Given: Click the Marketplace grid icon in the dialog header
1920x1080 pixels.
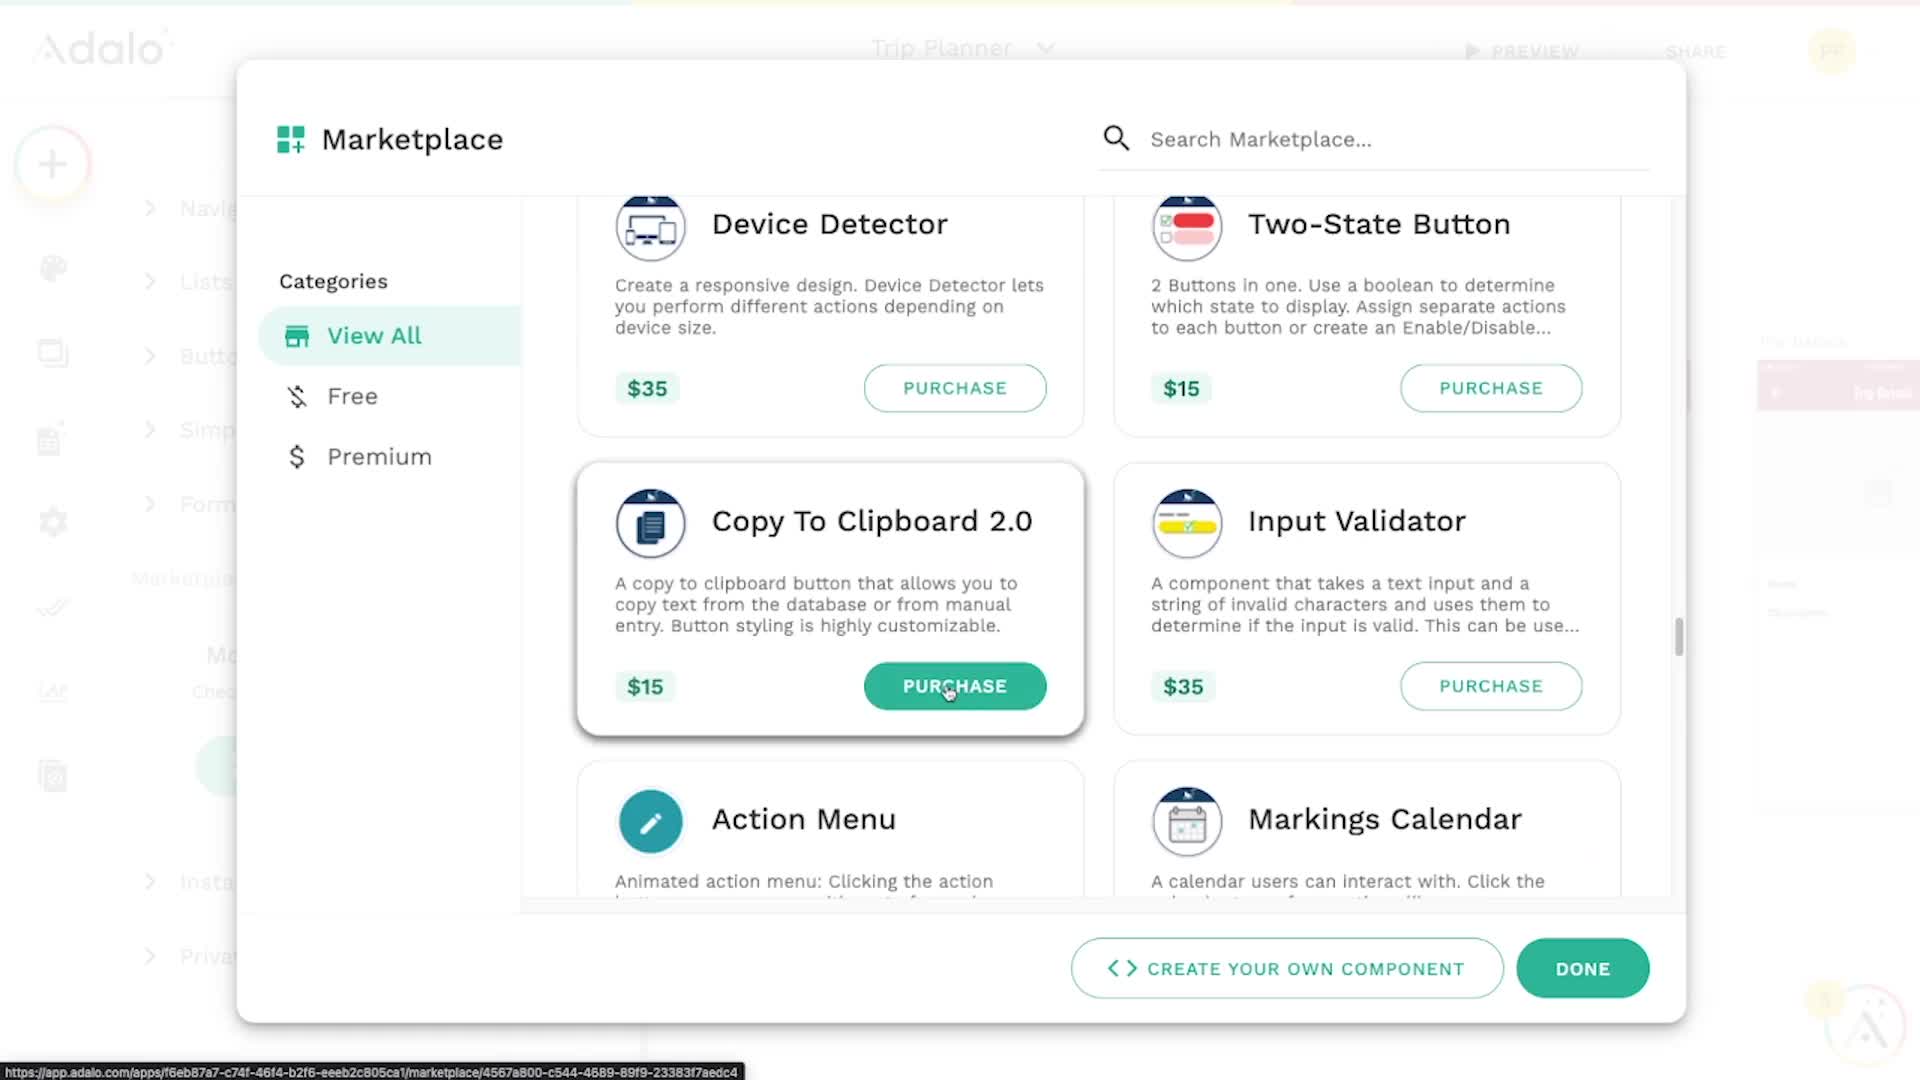Looking at the screenshot, I should (290, 139).
